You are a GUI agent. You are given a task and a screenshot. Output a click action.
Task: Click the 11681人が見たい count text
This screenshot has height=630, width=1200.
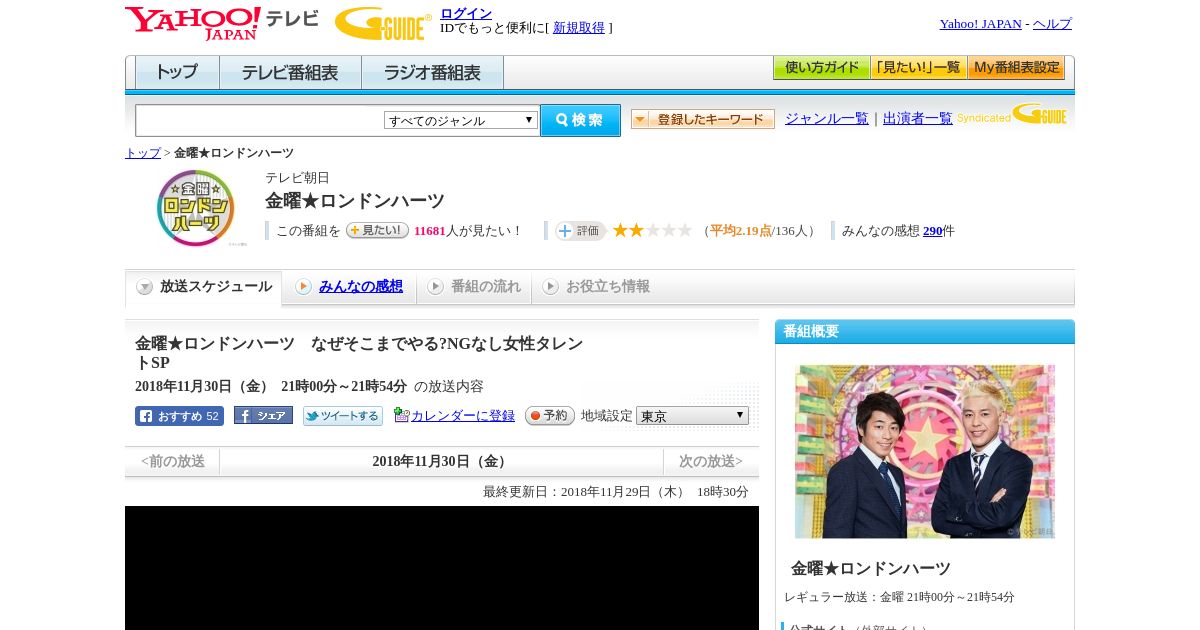[x=468, y=231]
